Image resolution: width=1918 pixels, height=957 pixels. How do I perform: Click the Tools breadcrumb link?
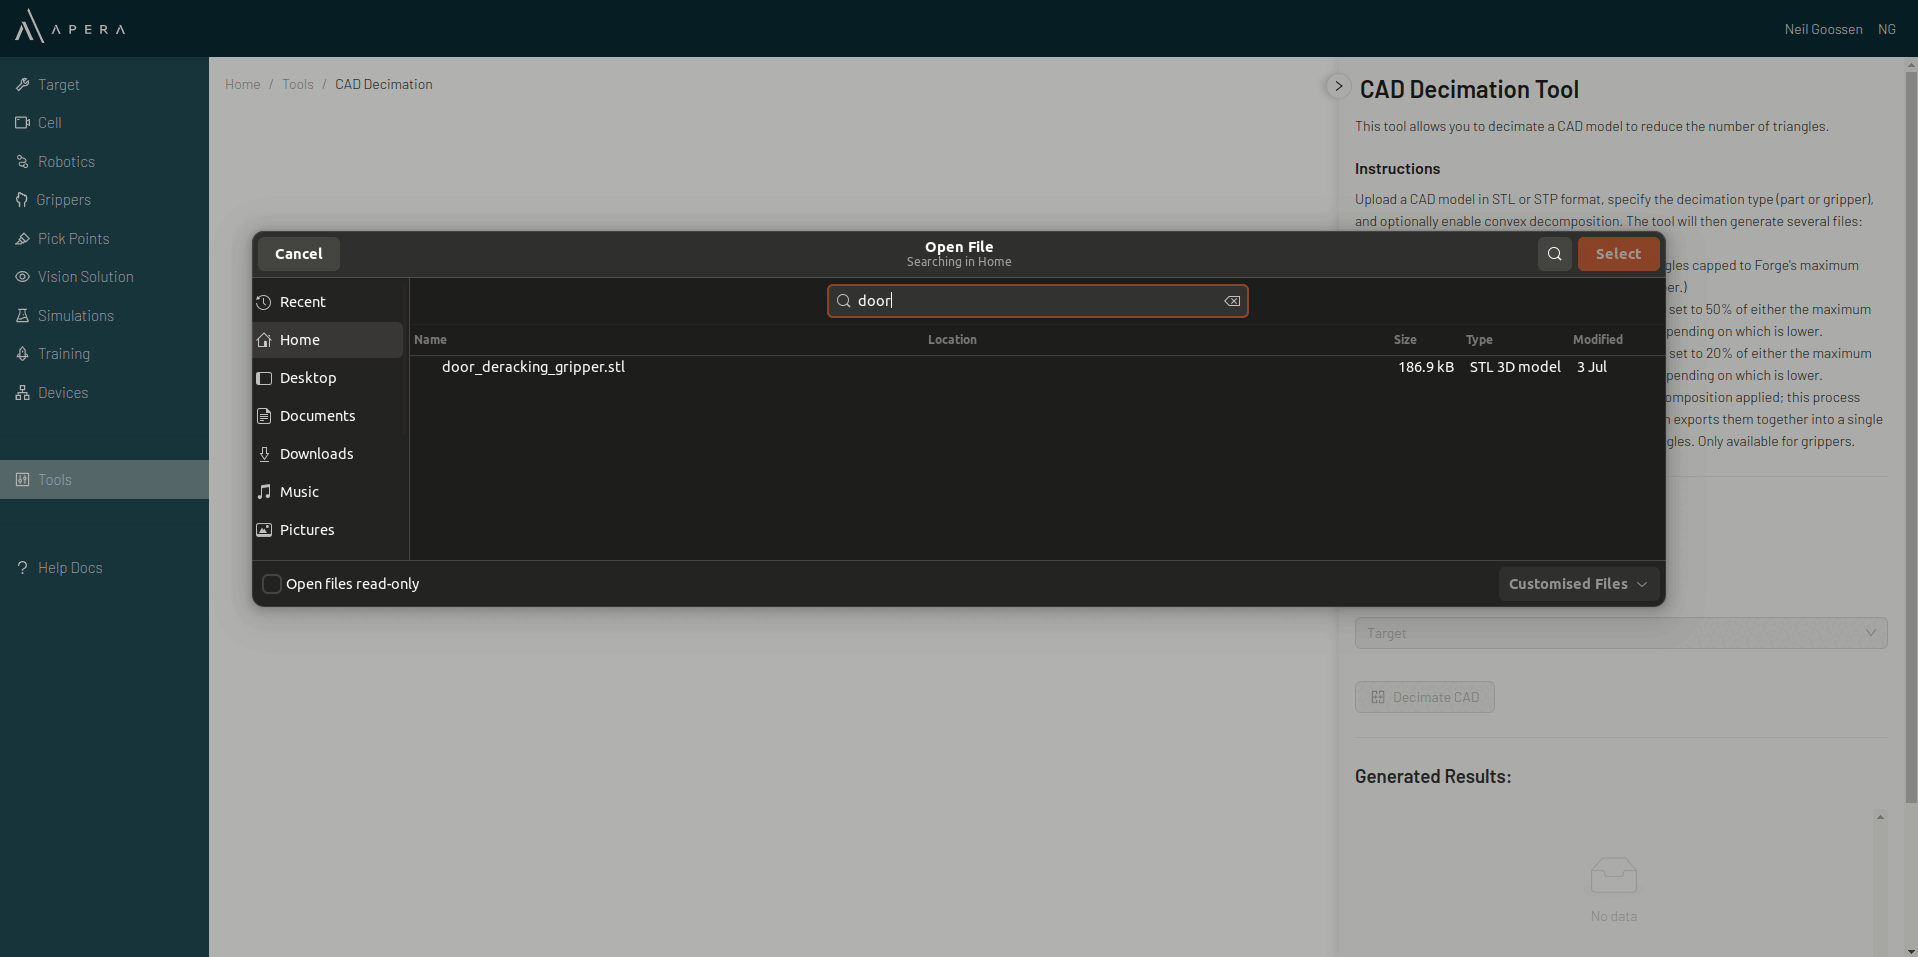tap(297, 85)
